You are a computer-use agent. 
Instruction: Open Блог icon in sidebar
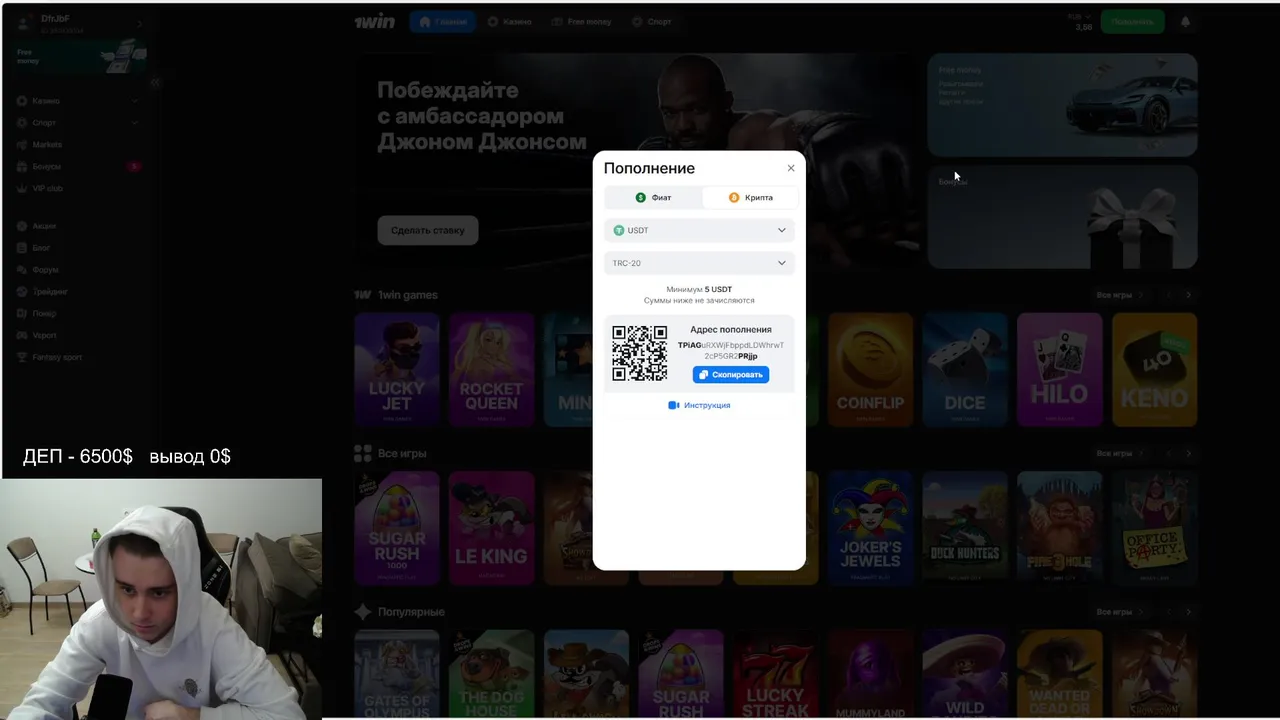[x=22, y=248]
